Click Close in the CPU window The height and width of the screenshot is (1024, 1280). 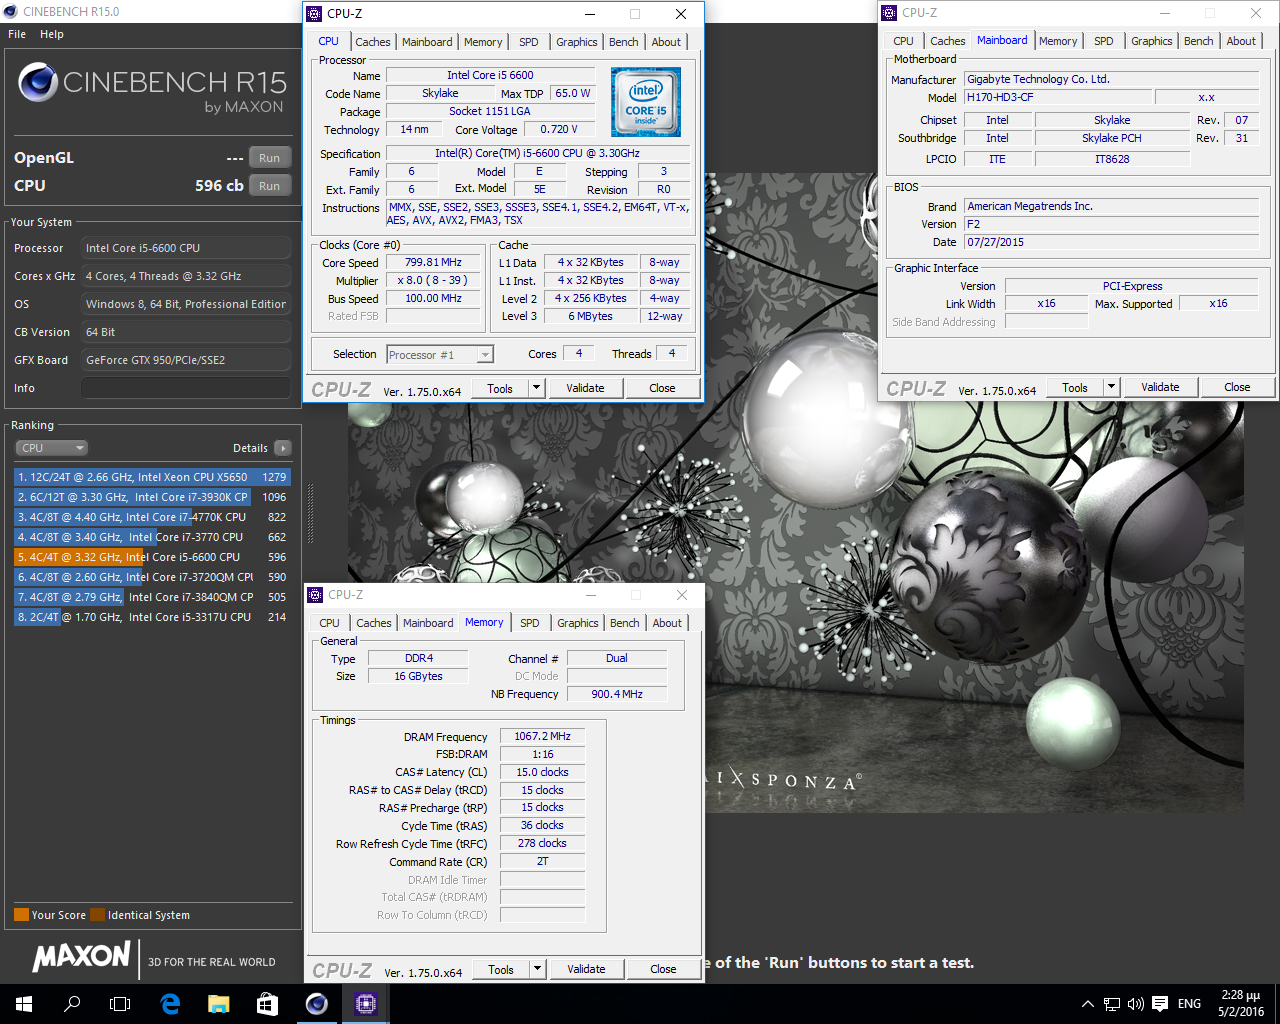coord(662,389)
